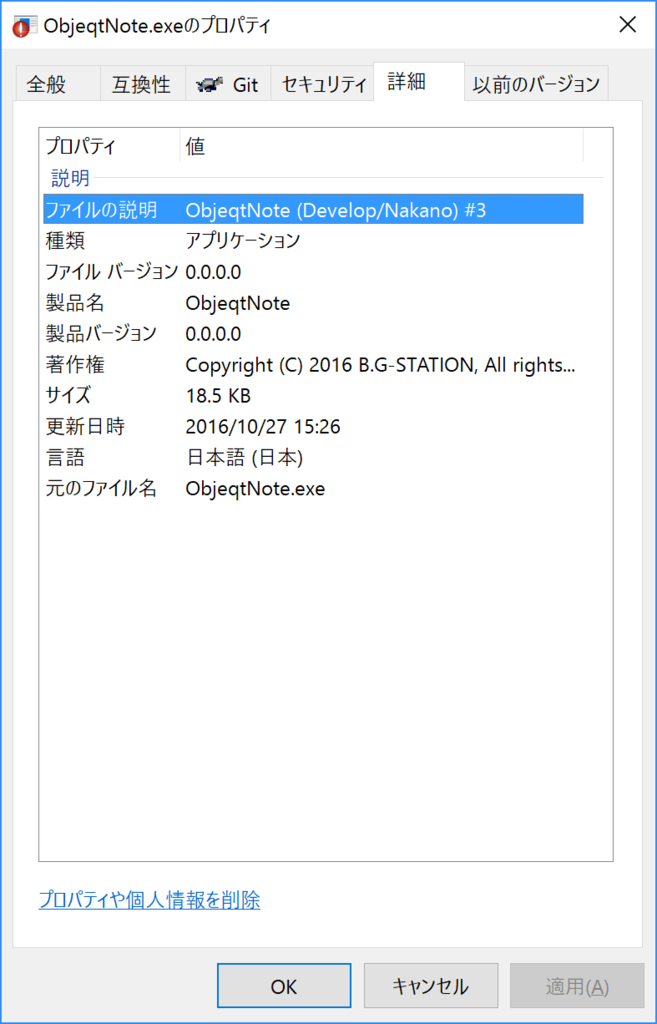The width and height of the screenshot is (657, 1024).
Task: Select the 元のファイル名 property label
Action: (x=101, y=489)
